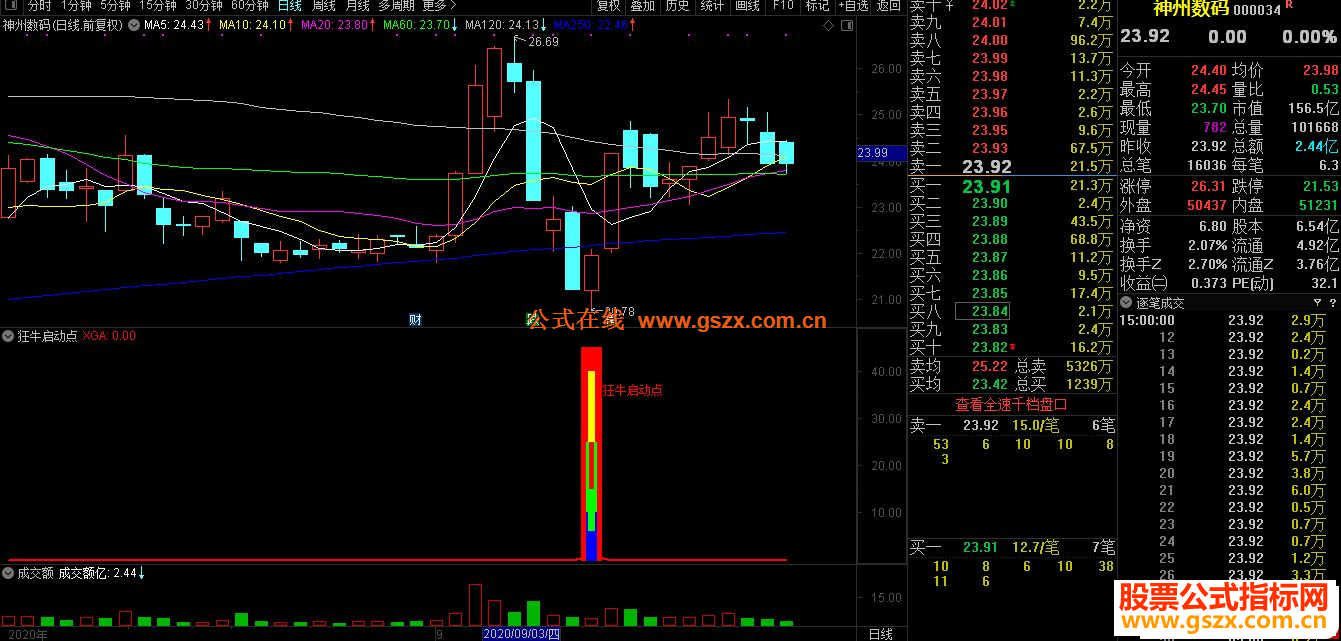Select the 60分钟 period tab
Image resolution: width=1341 pixels, height=641 pixels.
coord(249,6)
